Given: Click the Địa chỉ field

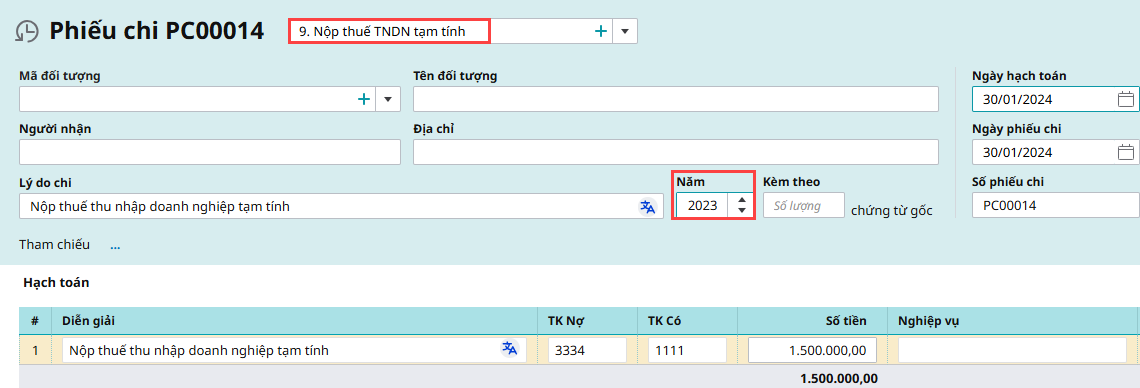Looking at the screenshot, I should coord(675,152).
